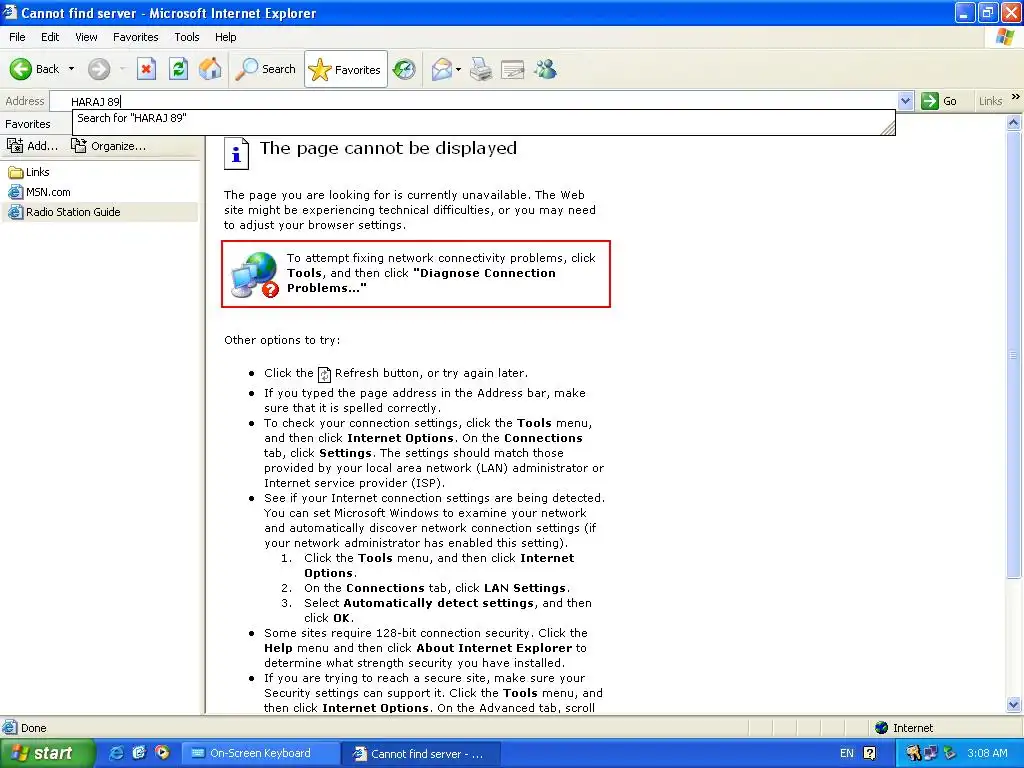Open the Help menu
This screenshot has height=768, width=1024.
tap(226, 37)
